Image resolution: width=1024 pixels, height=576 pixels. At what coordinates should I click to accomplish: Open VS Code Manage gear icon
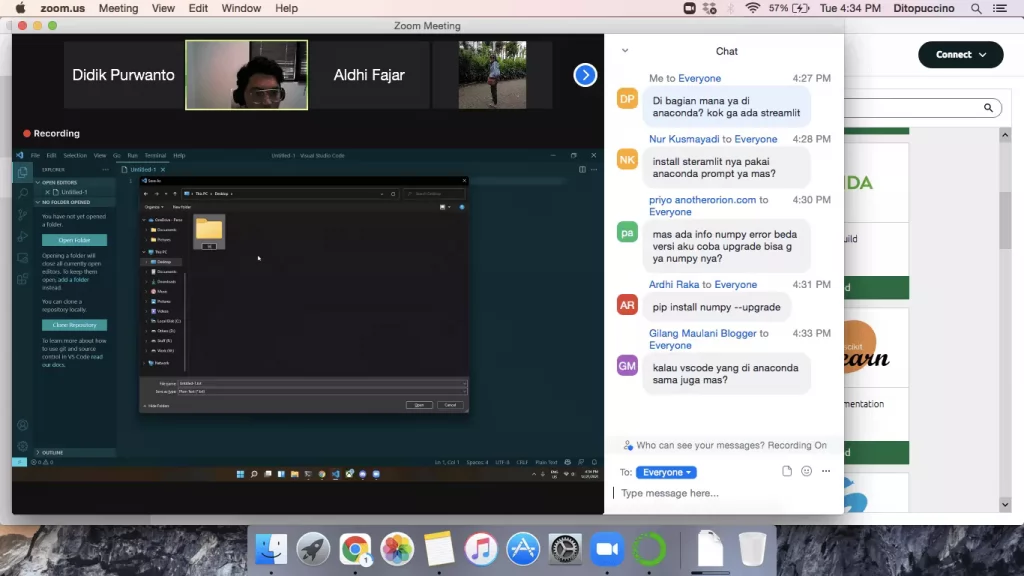tap(23, 446)
